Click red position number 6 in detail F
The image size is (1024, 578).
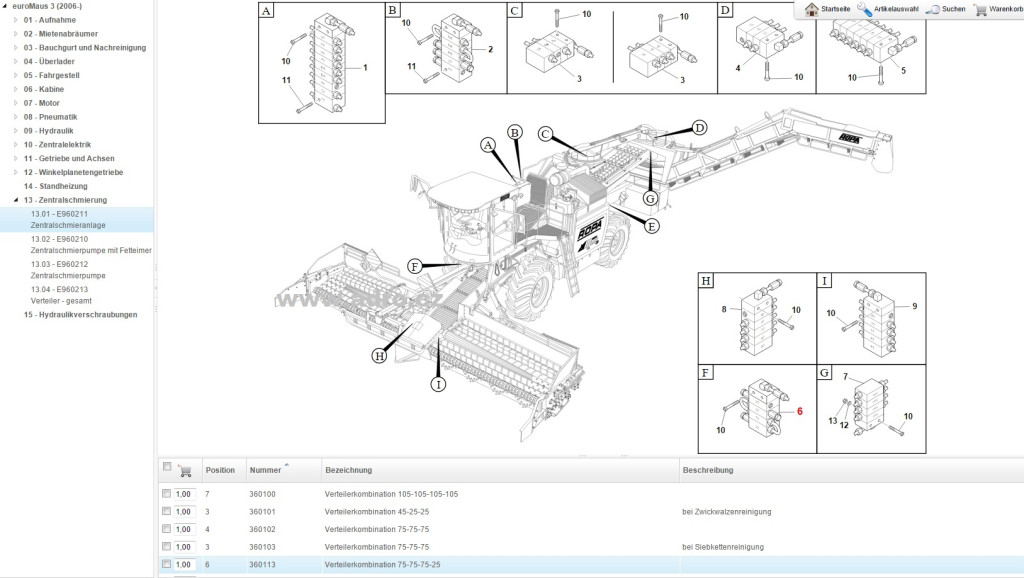click(x=799, y=411)
